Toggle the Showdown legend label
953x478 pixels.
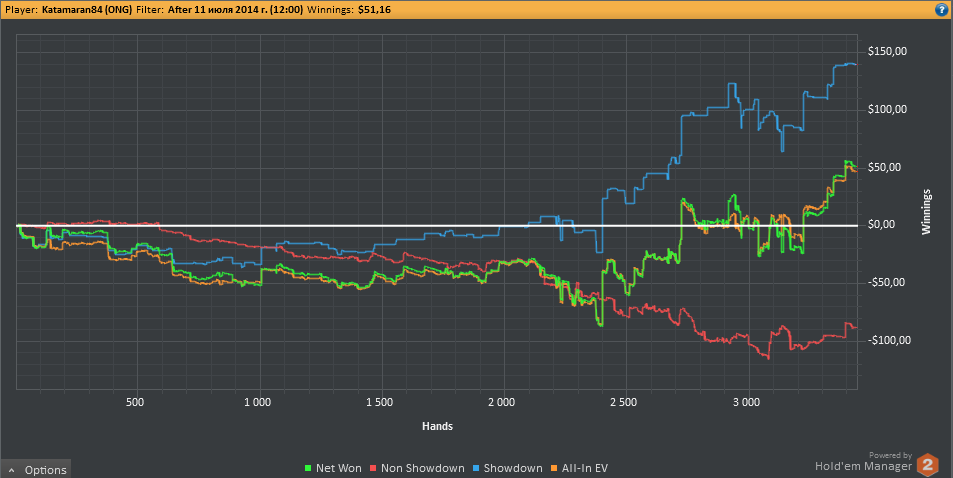[x=514, y=468]
